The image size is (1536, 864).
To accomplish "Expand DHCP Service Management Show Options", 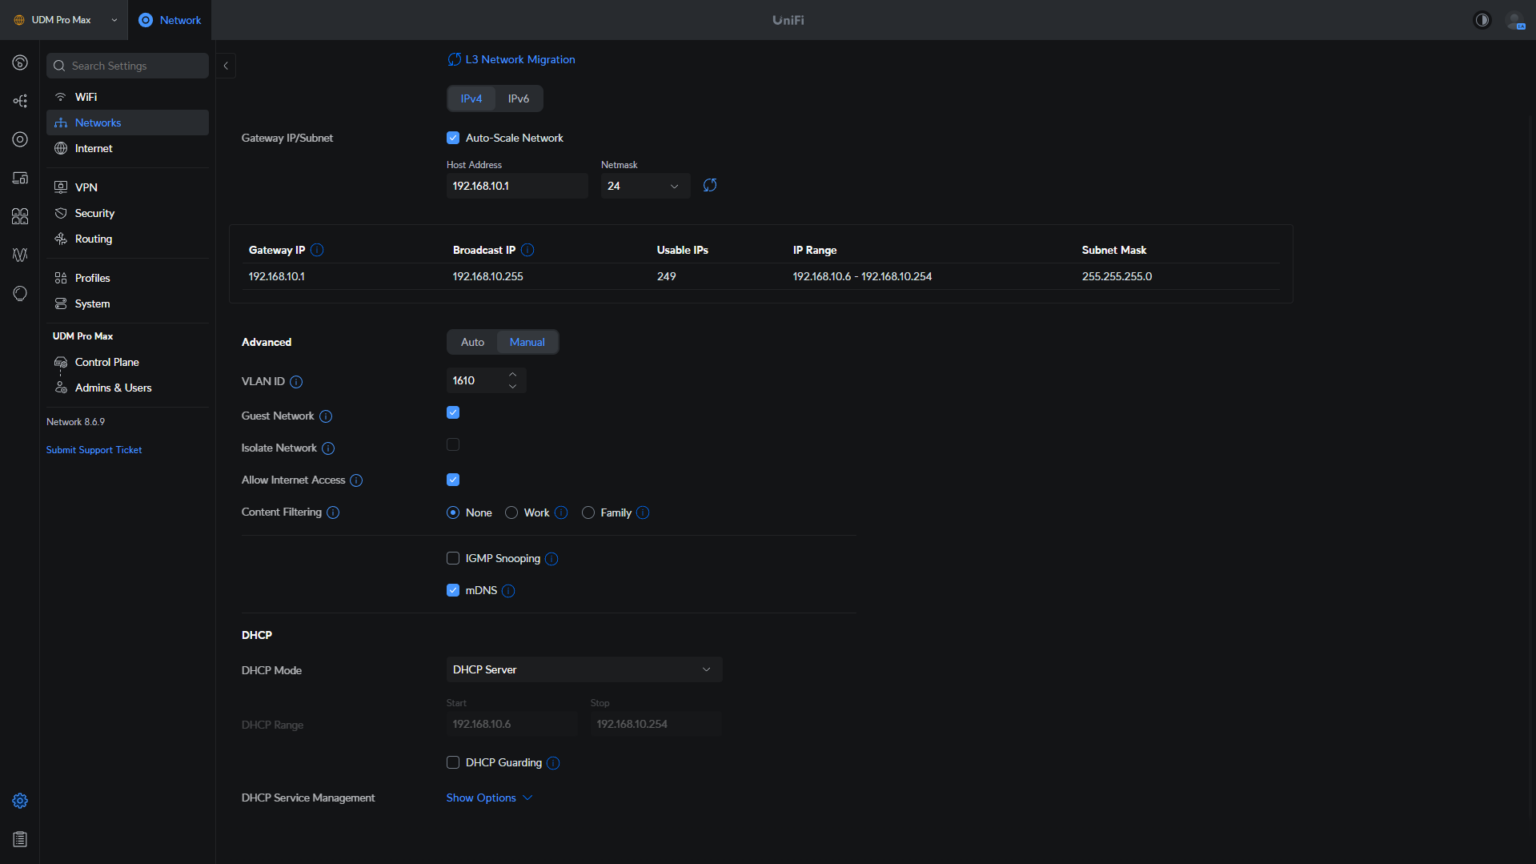I will pos(489,797).
